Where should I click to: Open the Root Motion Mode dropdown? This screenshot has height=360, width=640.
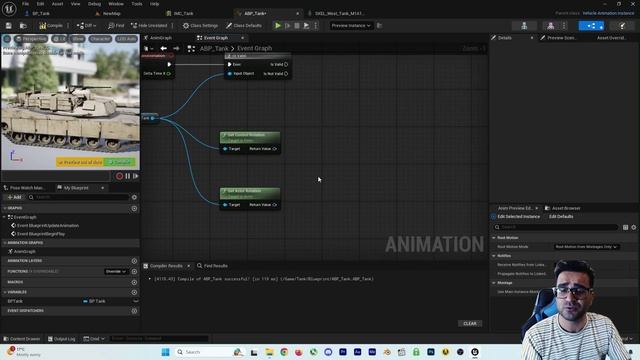[x=587, y=247]
